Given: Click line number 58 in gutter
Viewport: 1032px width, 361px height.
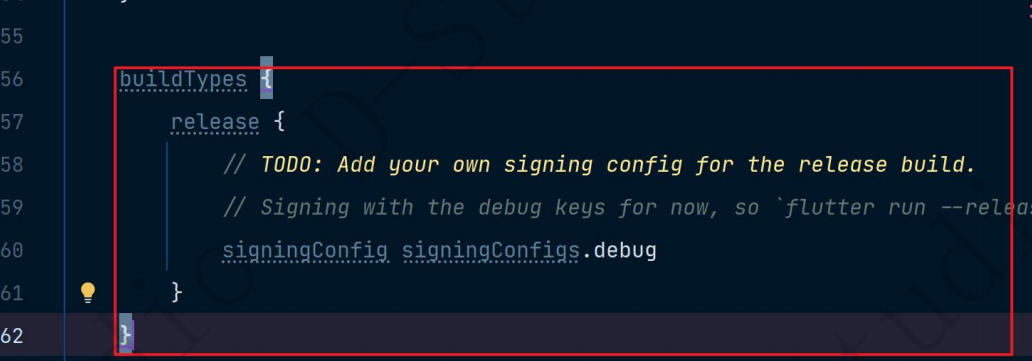Looking at the screenshot, I should (x=12, y=165).
